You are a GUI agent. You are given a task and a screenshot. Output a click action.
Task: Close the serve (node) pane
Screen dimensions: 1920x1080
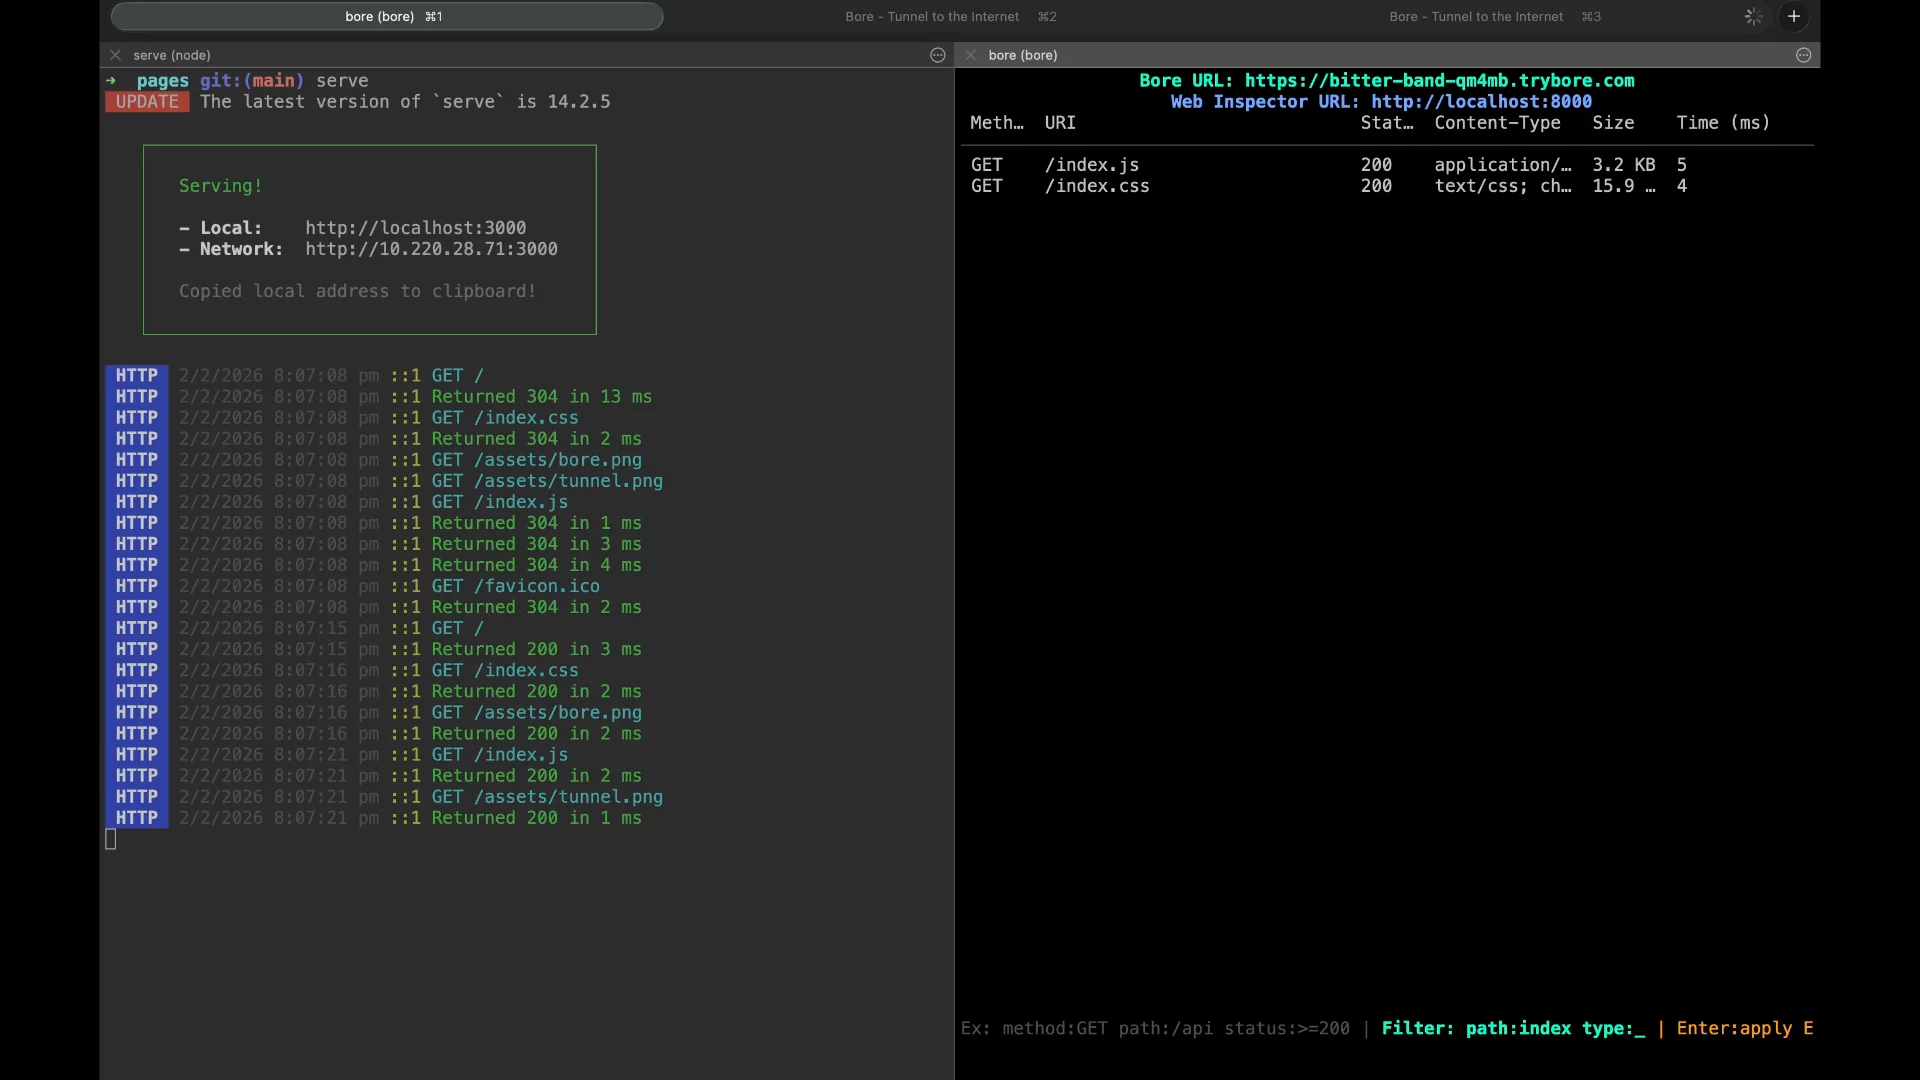pyautogui.click(x=115, y=55)
